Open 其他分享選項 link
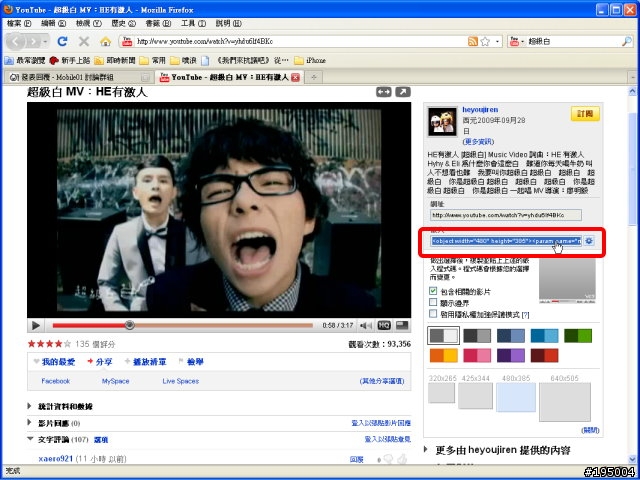 click(x=382, y=381)
